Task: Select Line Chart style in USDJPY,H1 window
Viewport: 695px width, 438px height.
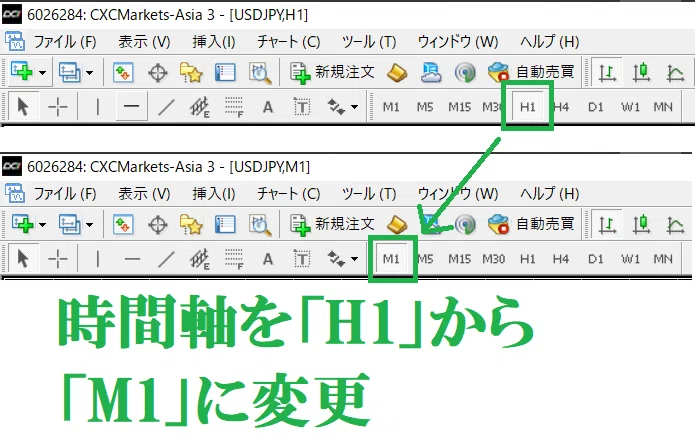Action: pos(675,73)
